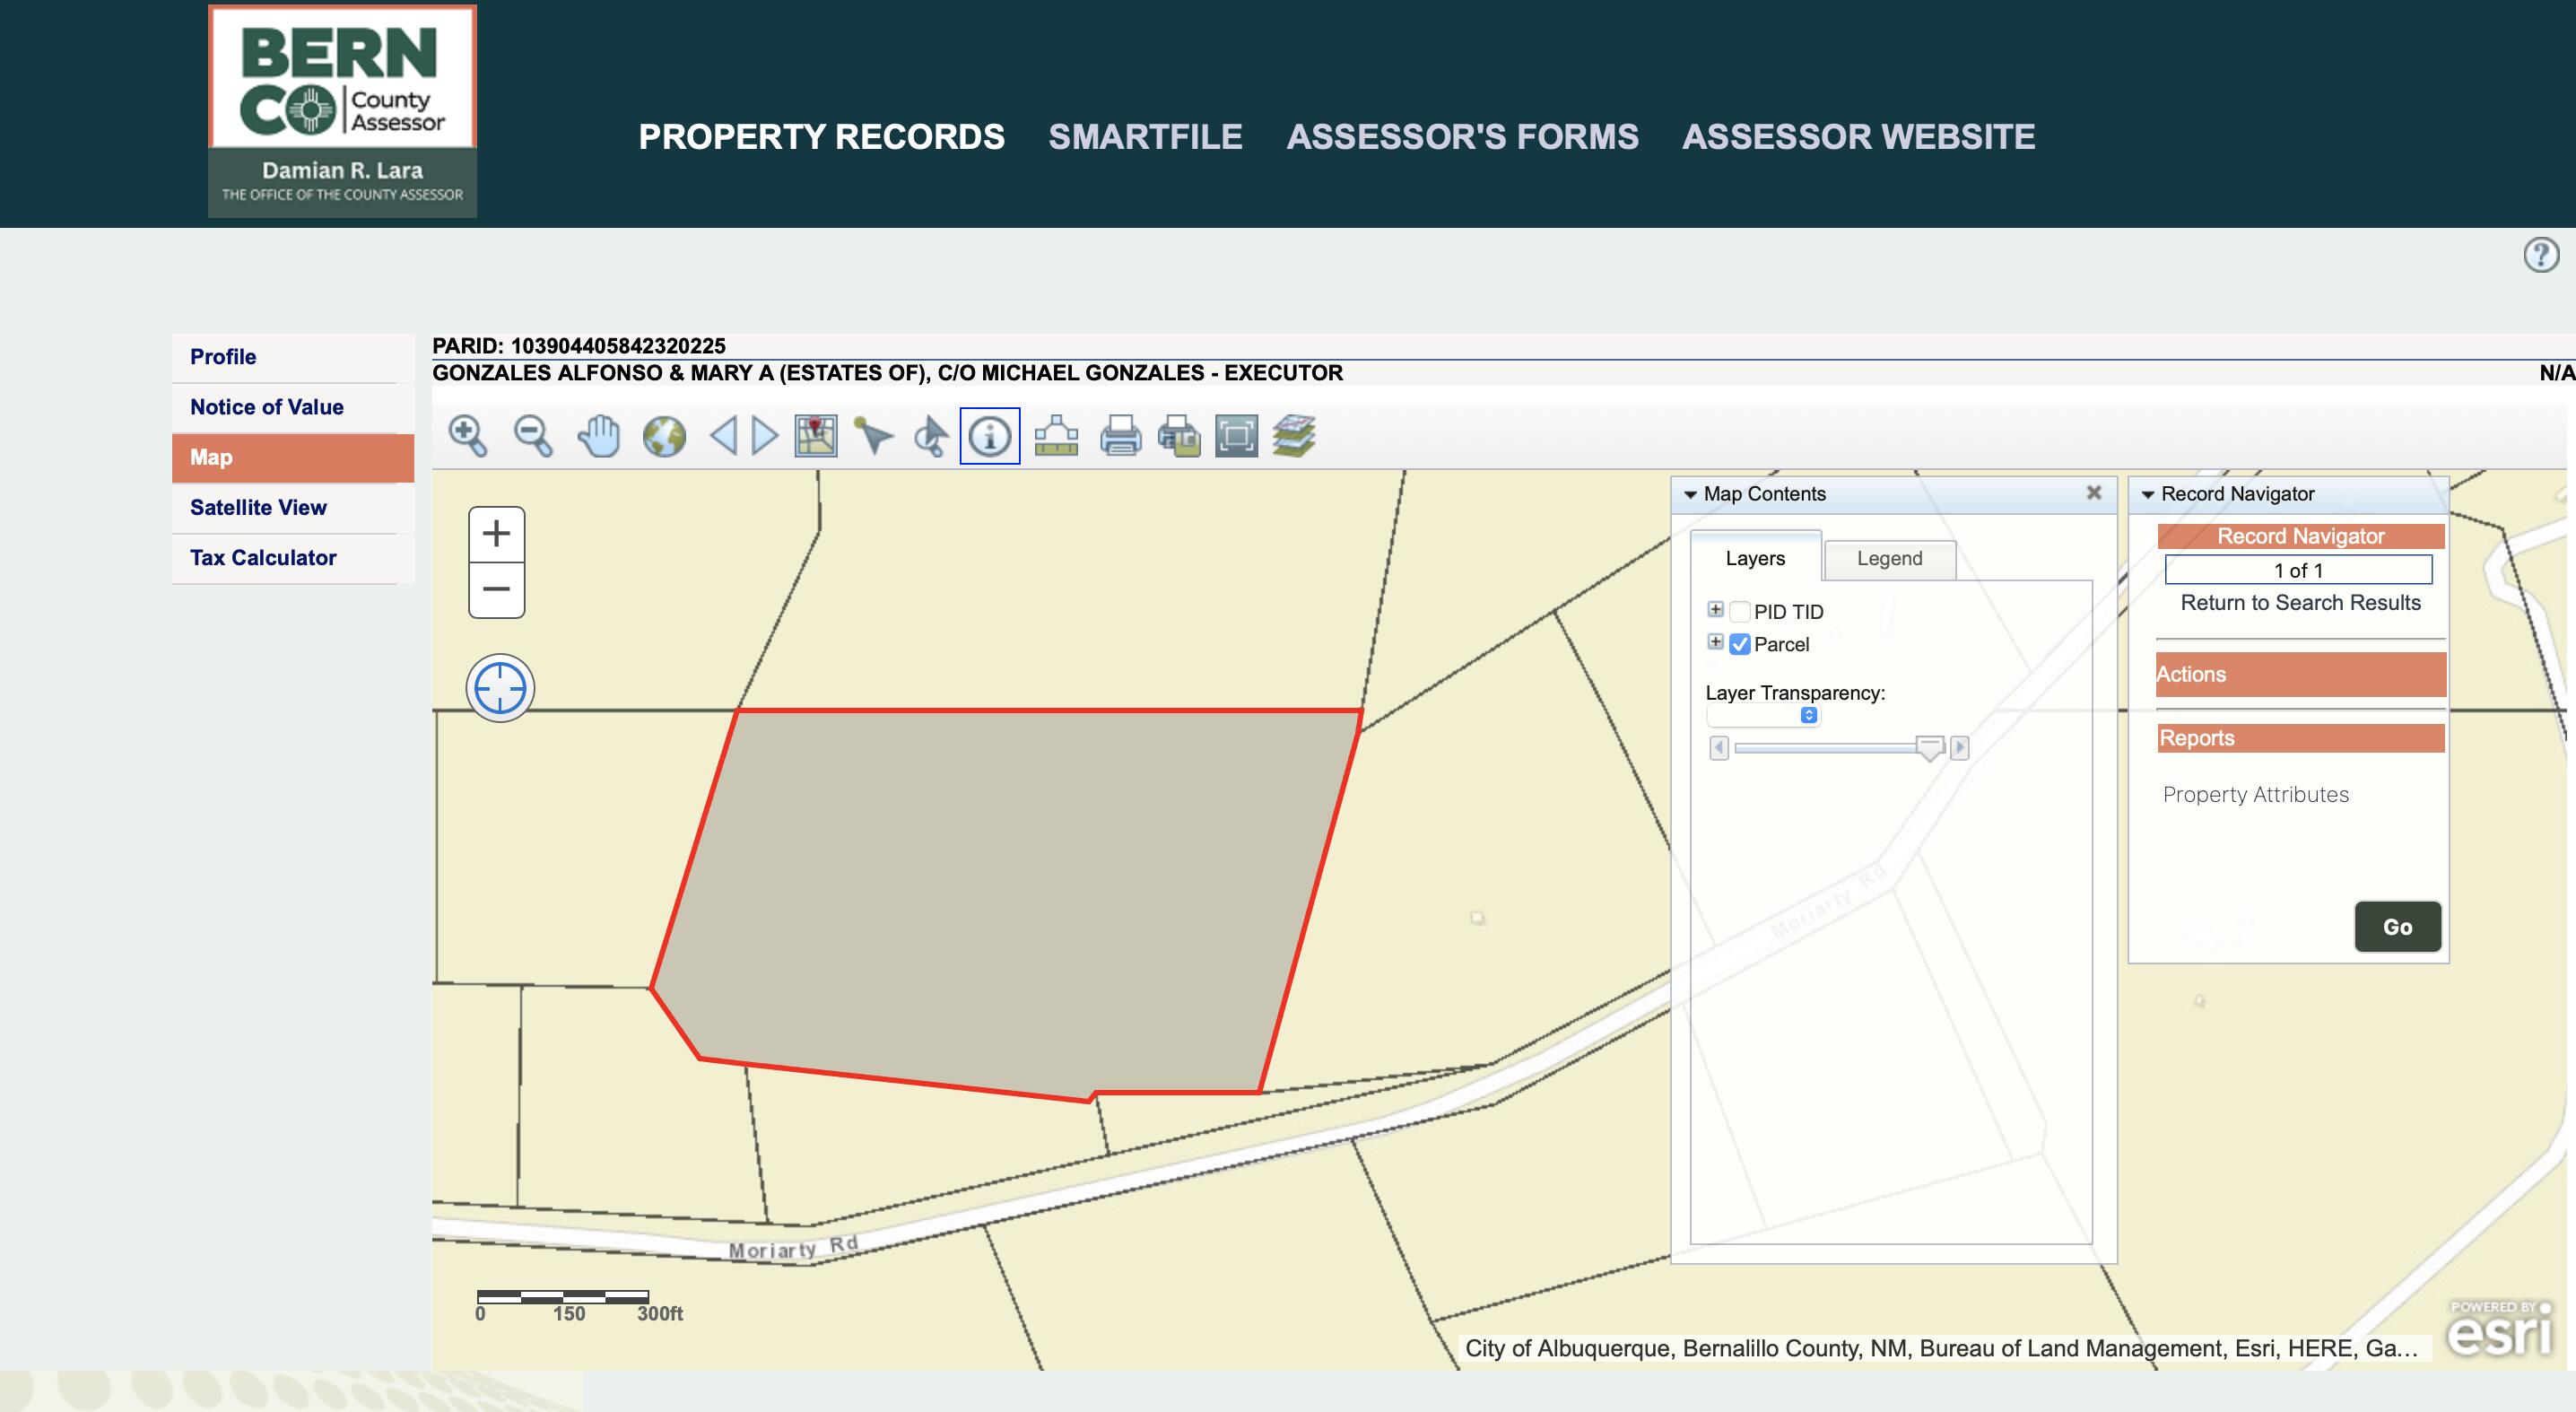Click the print map tool
Image resolution: width=2576 pixels, height=1412 pixels.
(x=1114, y=437)
